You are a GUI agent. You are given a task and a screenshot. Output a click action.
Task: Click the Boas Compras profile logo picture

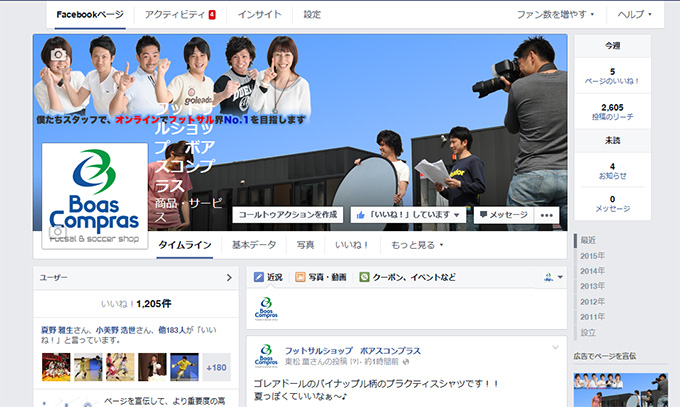95,196
